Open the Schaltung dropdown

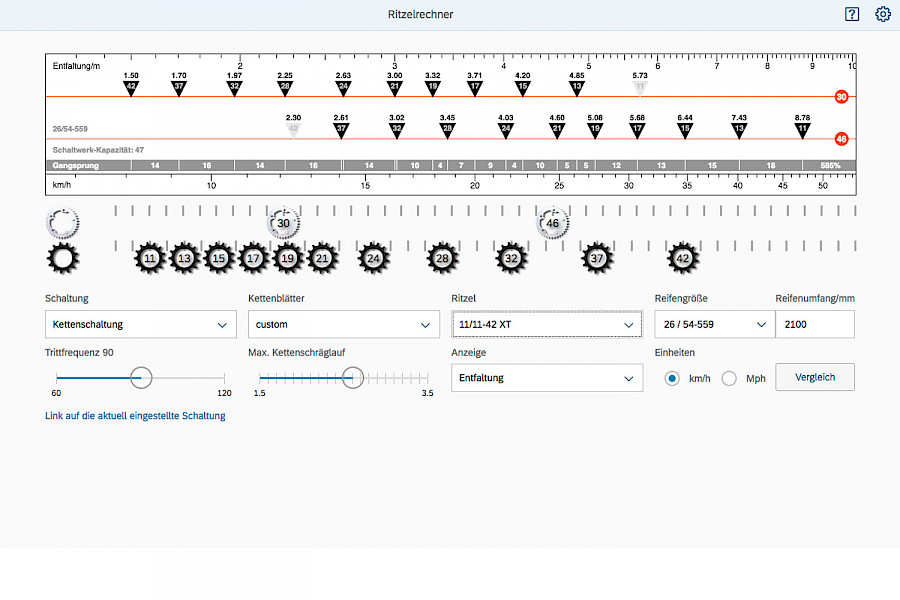coord(140,324)
